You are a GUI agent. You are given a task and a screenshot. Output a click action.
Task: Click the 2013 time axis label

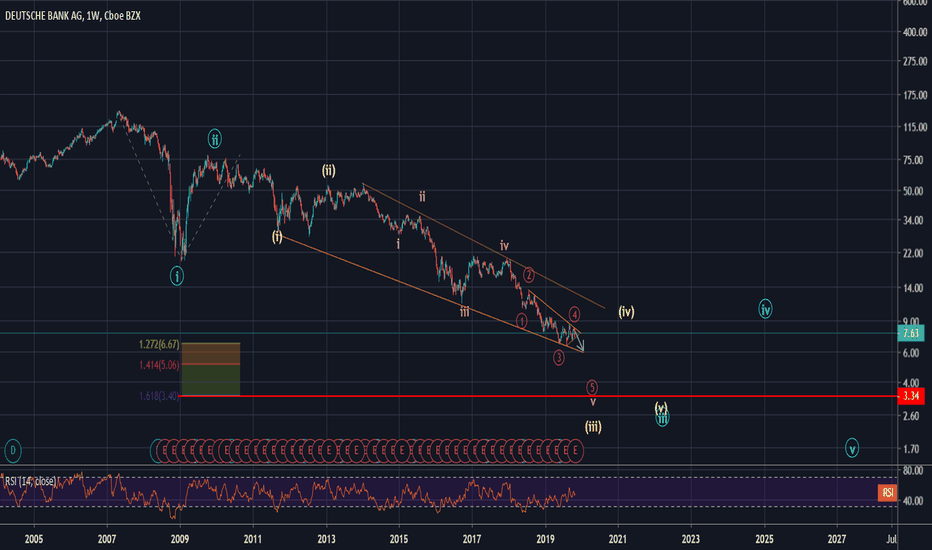click(326, 539)
